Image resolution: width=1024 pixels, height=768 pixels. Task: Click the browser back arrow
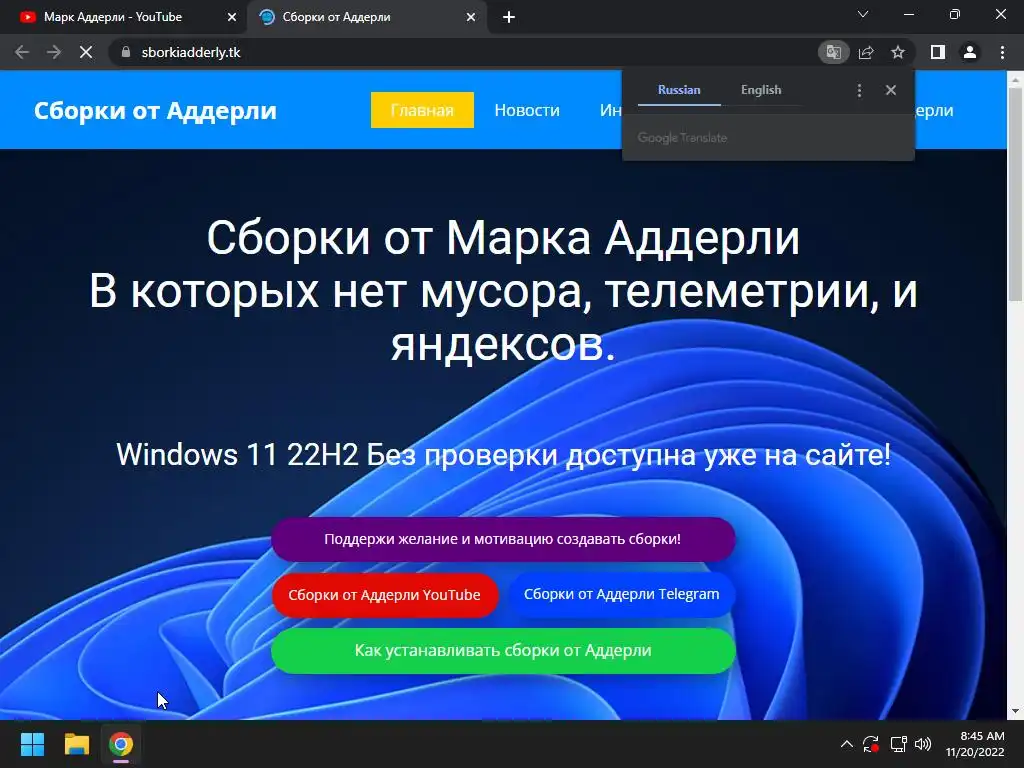click(22, 52)
